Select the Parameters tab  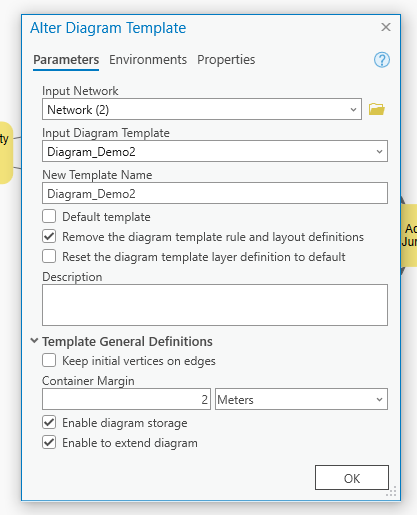[66, 60]
